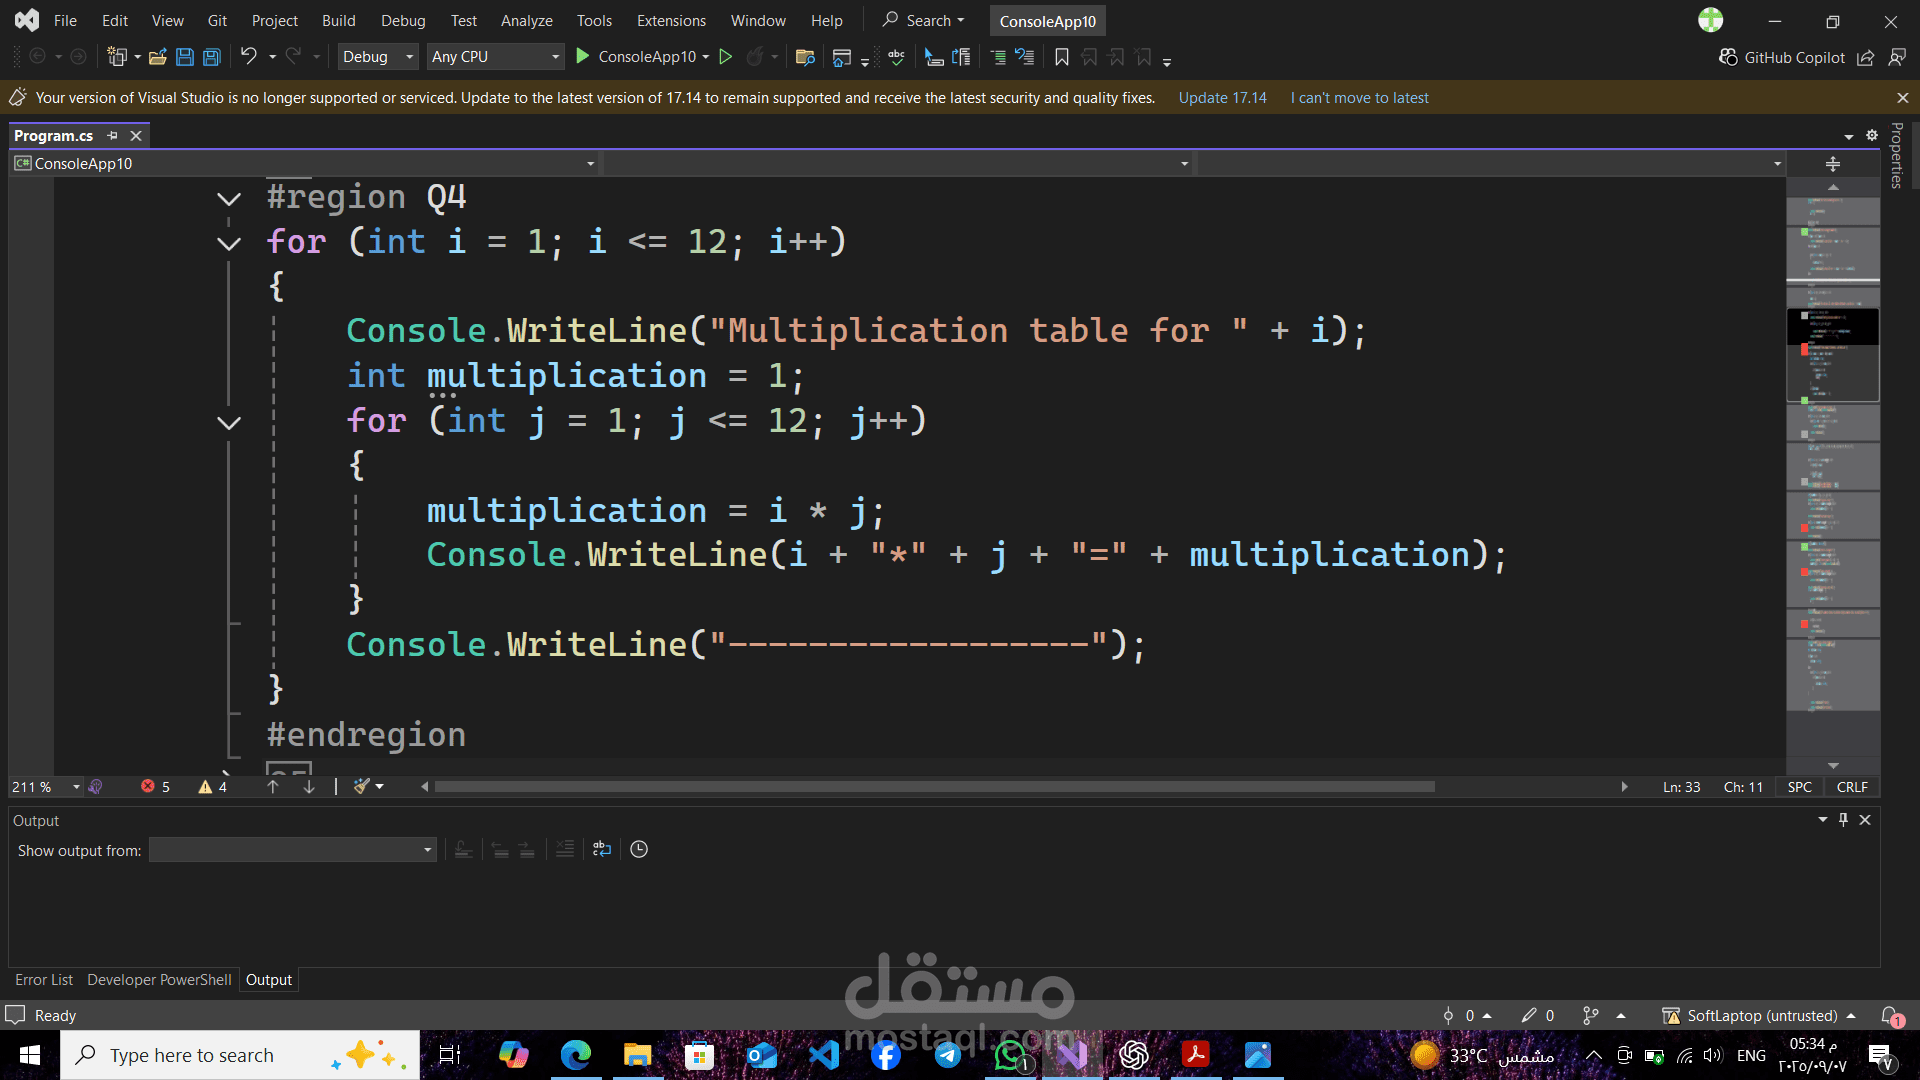Open the Debug configuration dropdown
Viewport: 1920px width, 1080px height.
[378, 57]
